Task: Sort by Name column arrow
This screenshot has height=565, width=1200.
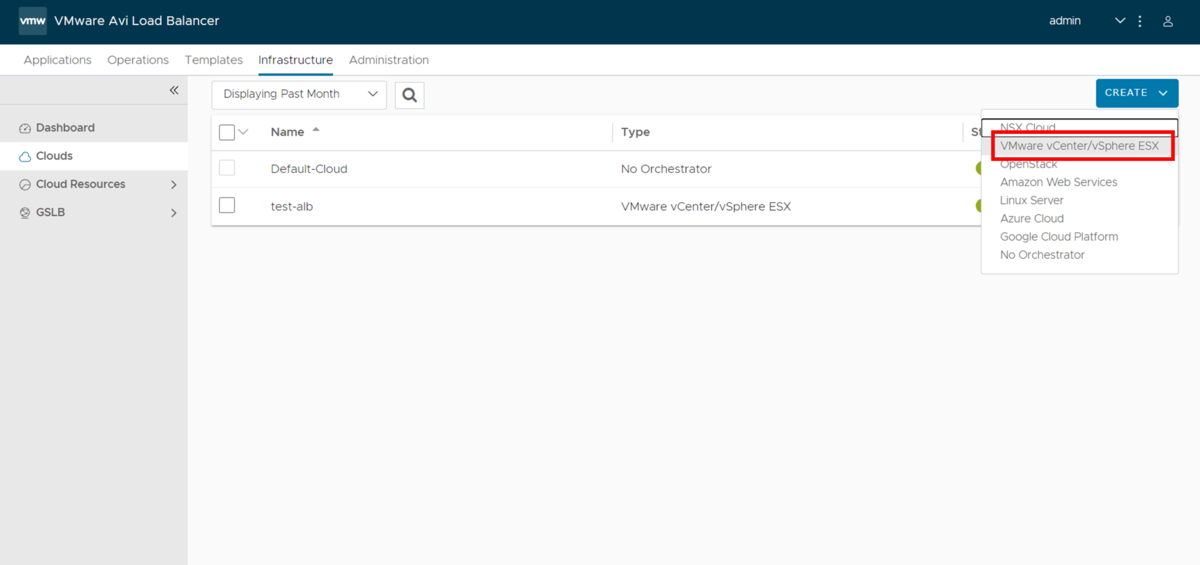Action: click(x=316, y=131)
